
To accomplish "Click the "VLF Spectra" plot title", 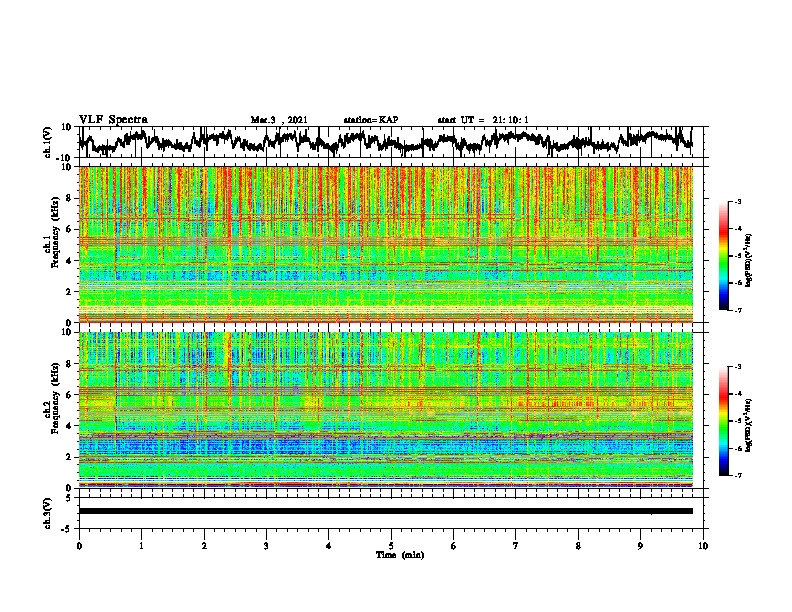I will 113,120.
